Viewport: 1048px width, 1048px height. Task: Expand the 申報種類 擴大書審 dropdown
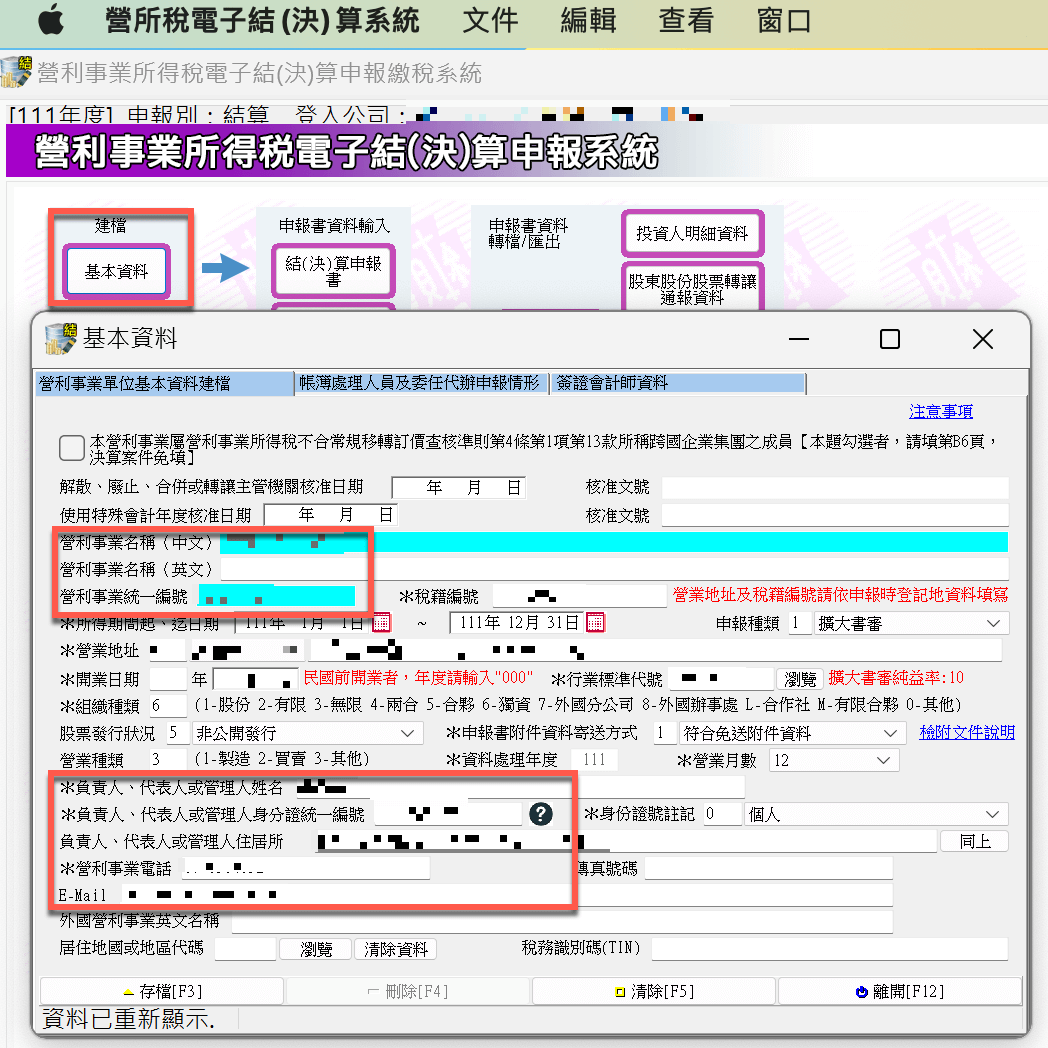(993, 624)
